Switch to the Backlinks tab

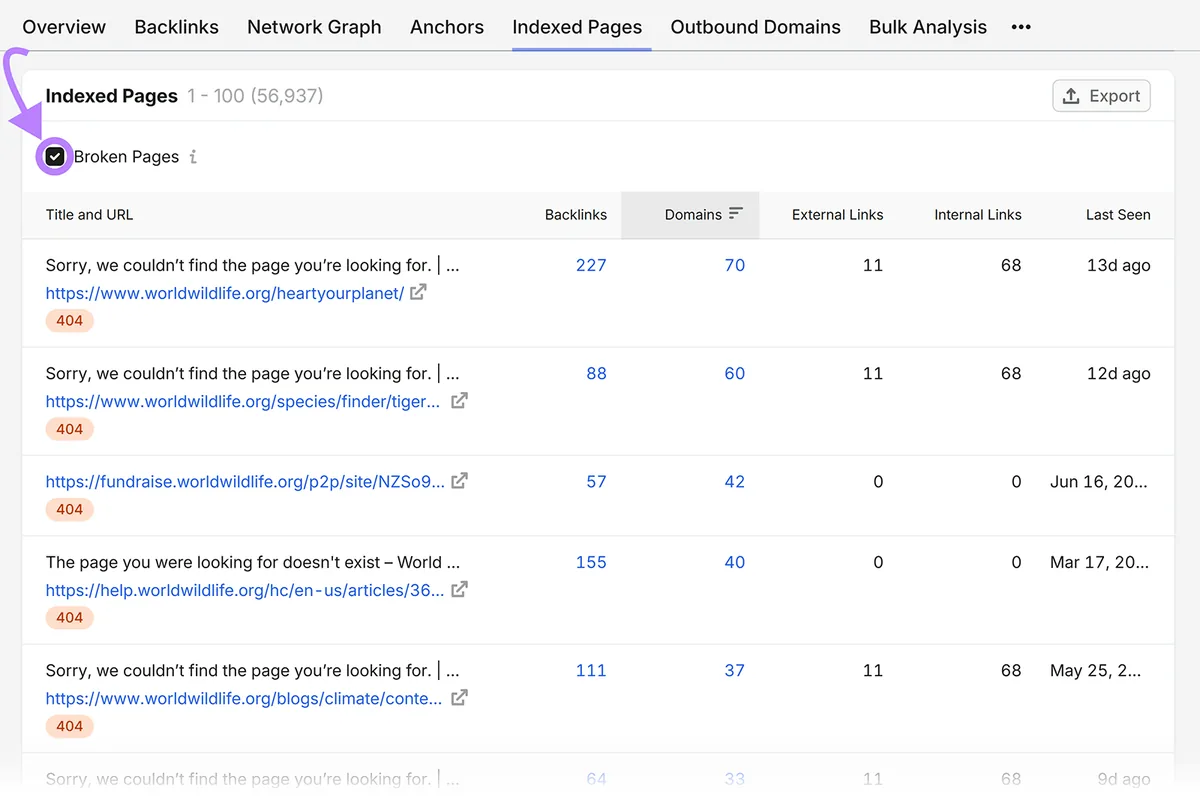point(176,27)
